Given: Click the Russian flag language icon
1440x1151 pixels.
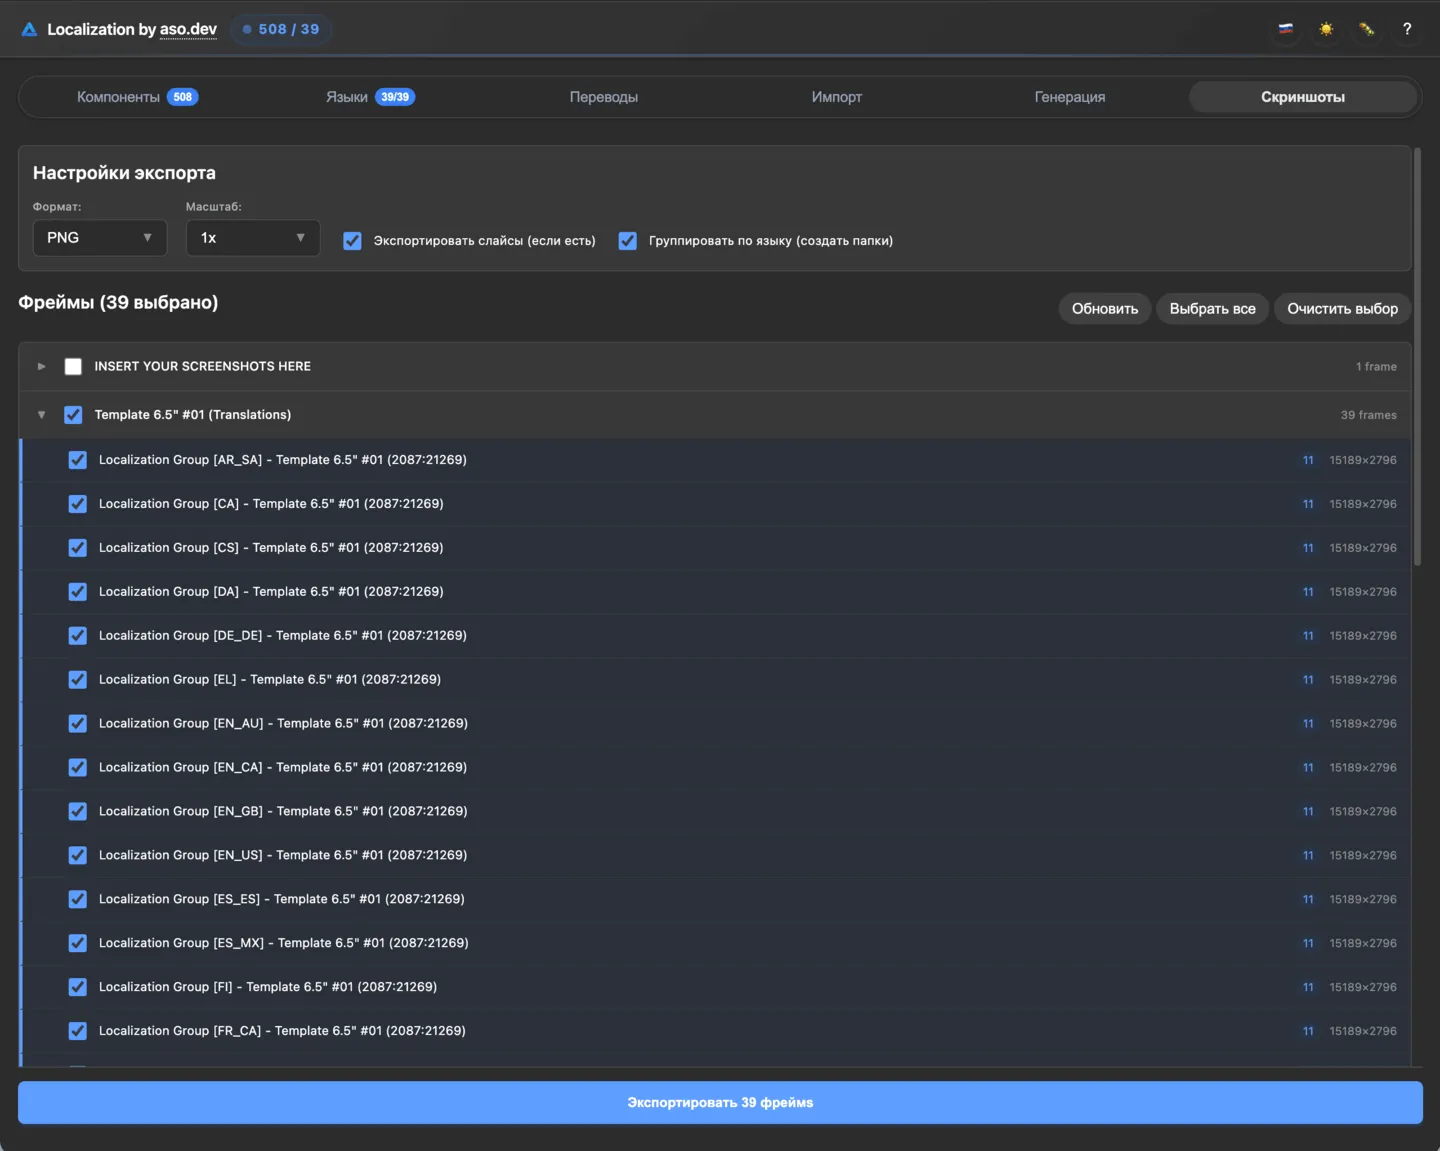Looking at the screenshot, I should tap(1286, 29).
